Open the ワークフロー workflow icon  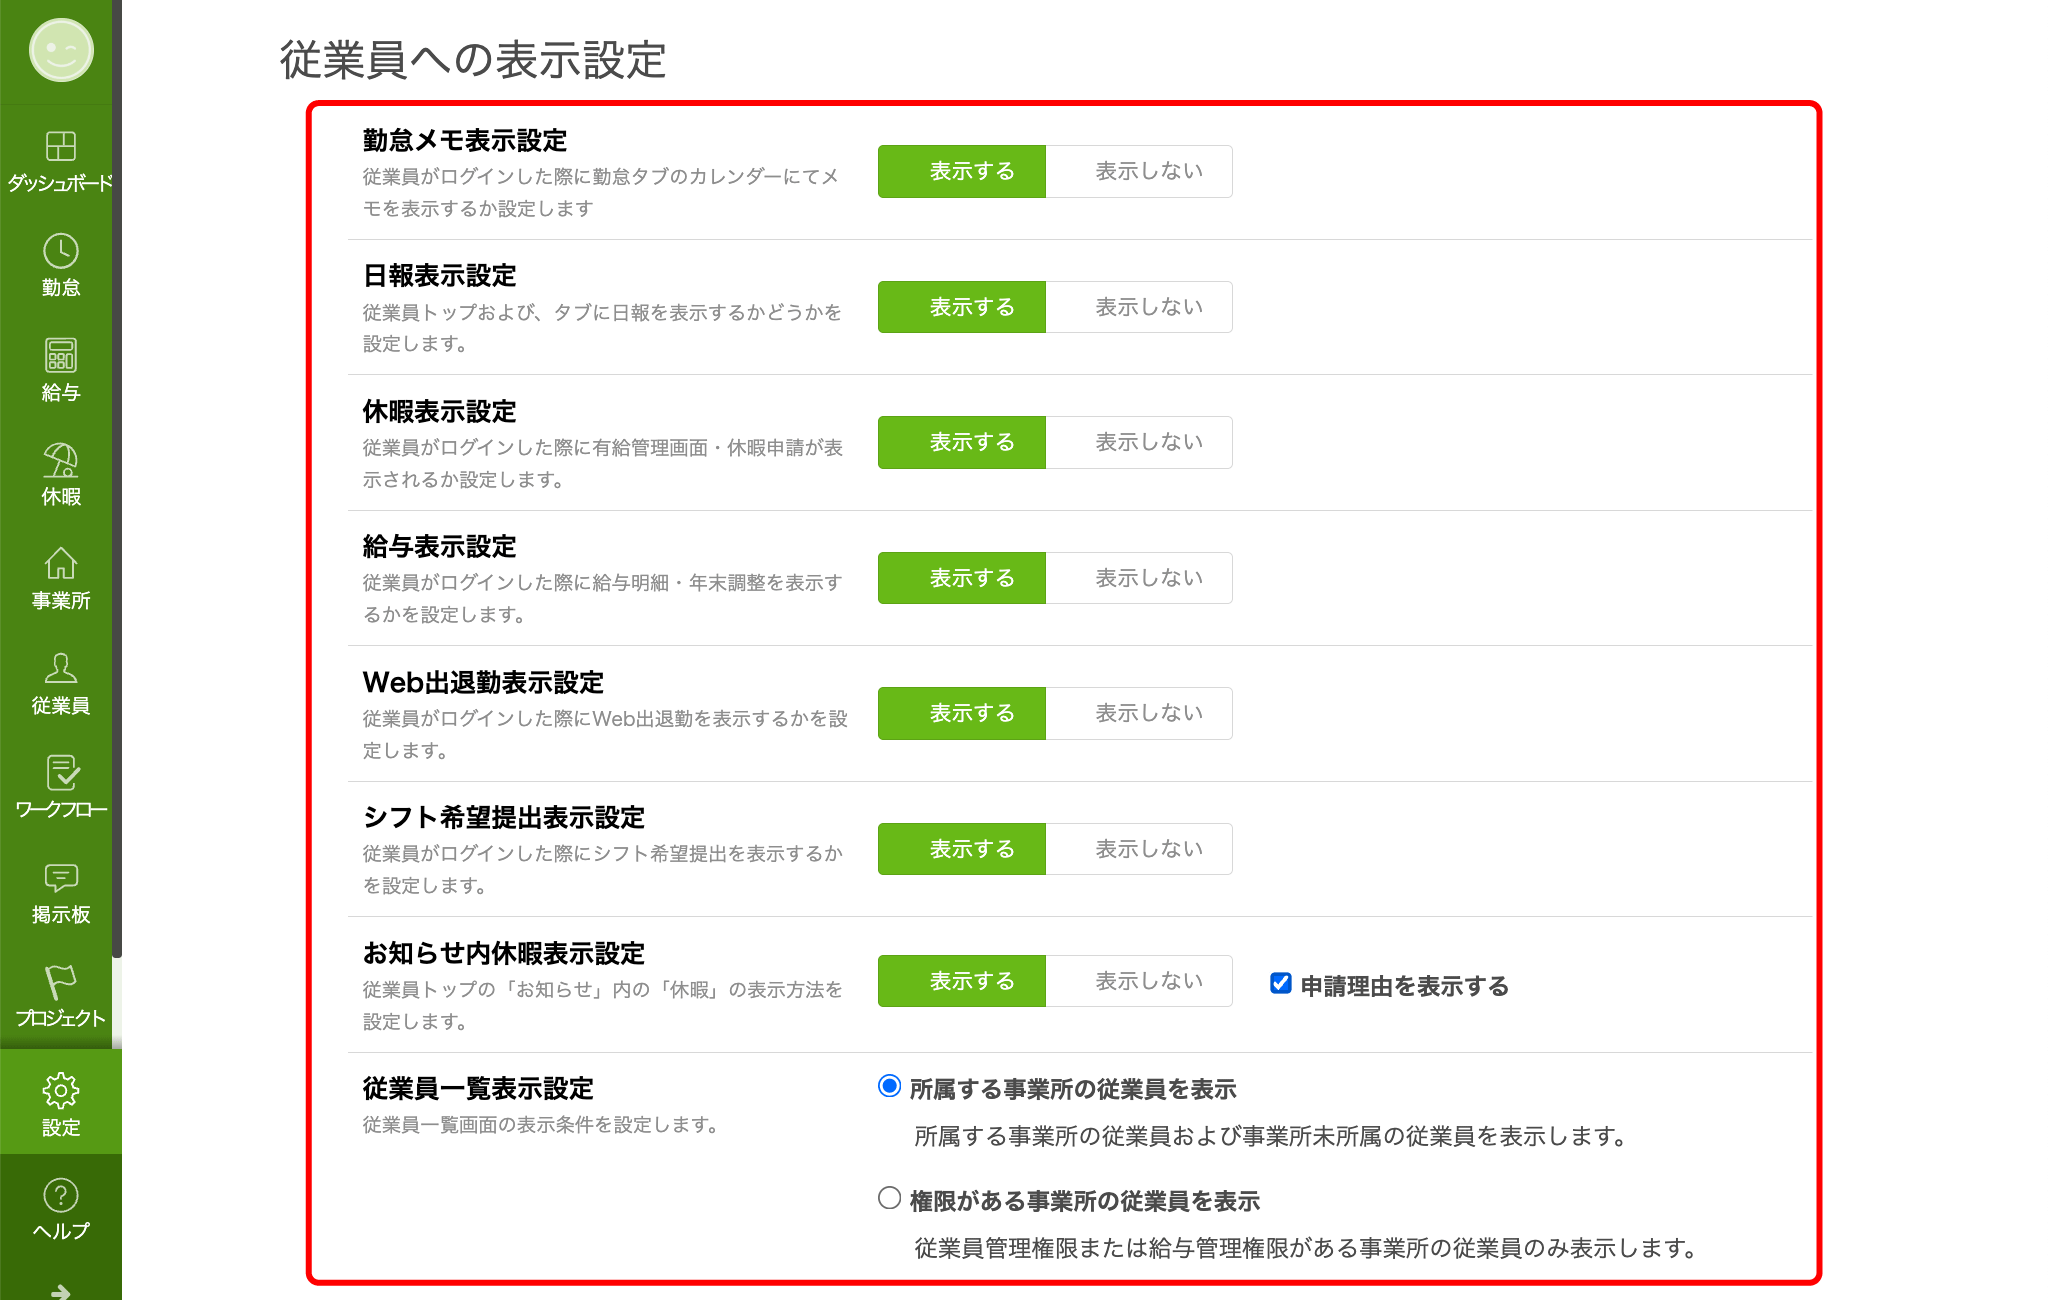[x=60, y=774]
